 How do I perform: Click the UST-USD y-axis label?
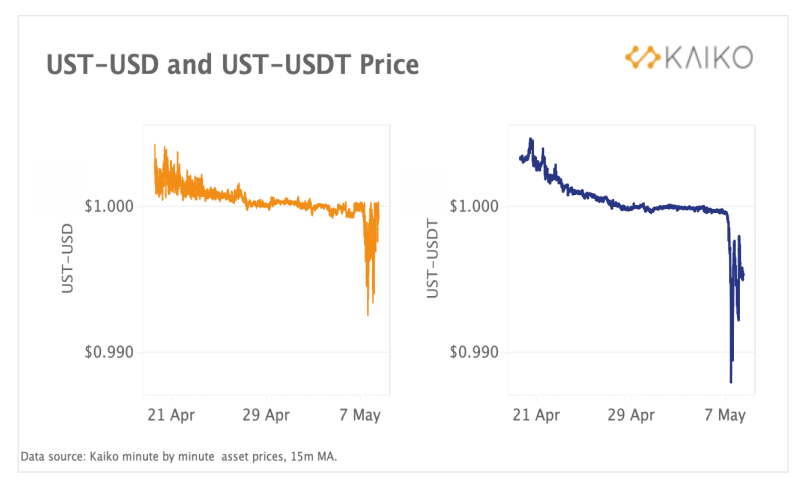68,259
